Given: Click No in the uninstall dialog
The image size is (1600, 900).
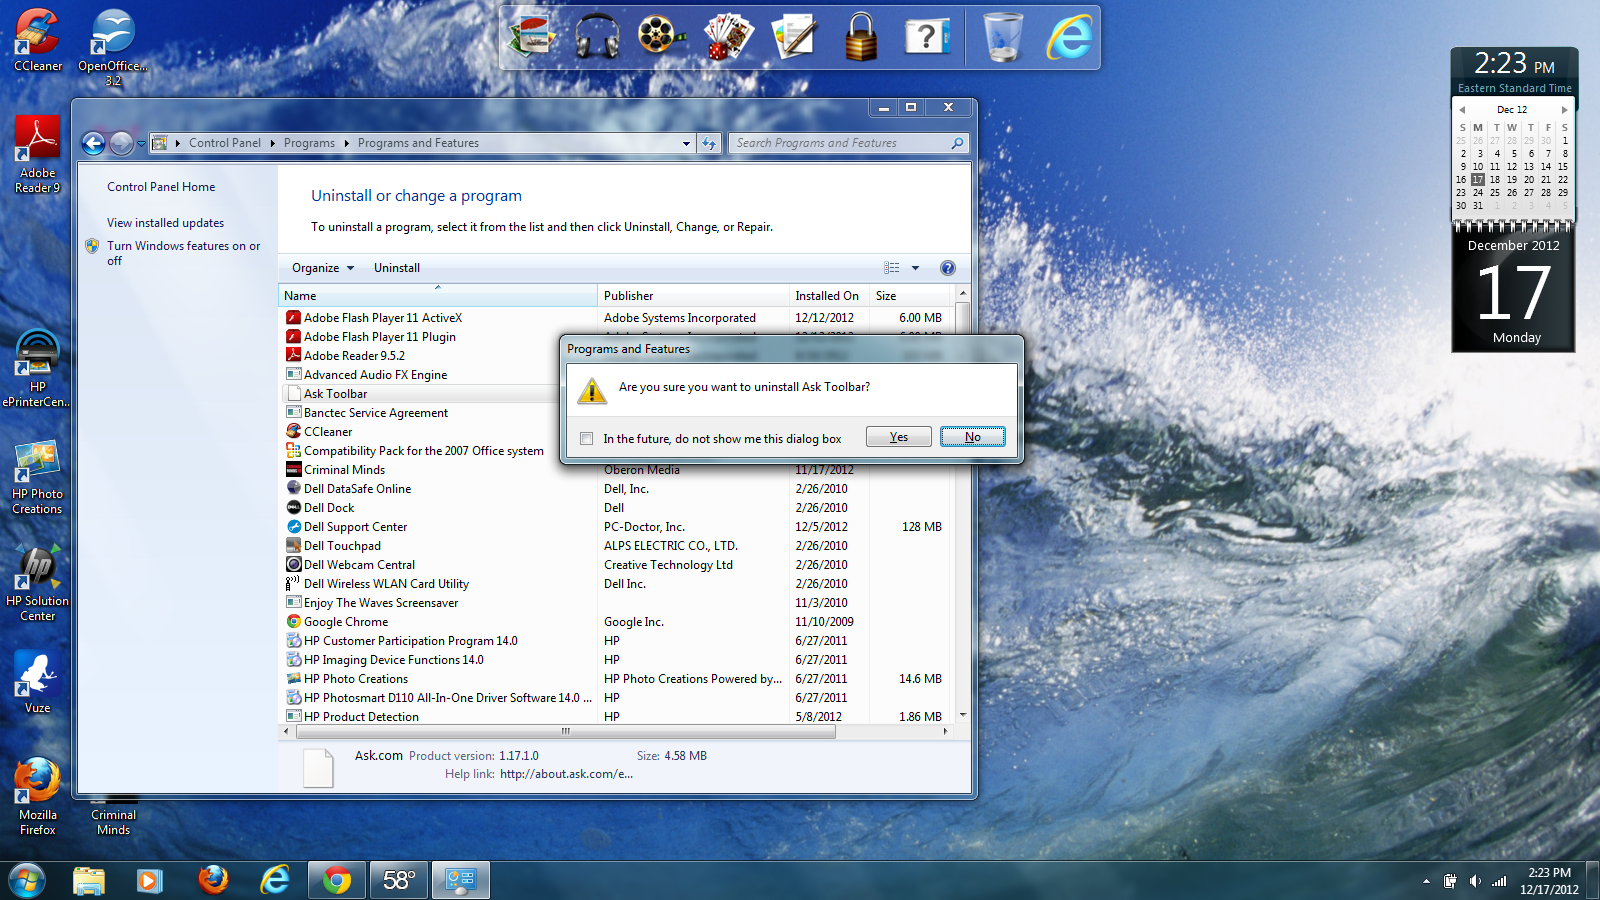Looking at the screenshot, I should pos(973,437).
